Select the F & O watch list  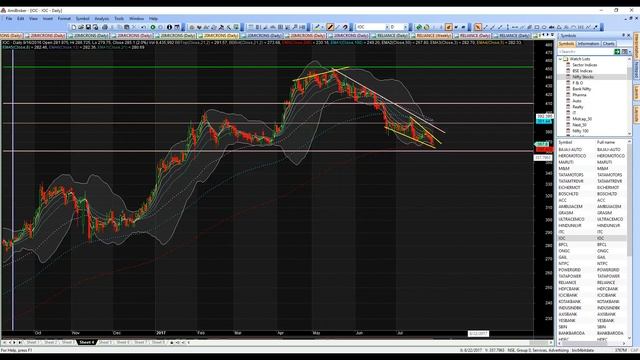pos(578,83)
